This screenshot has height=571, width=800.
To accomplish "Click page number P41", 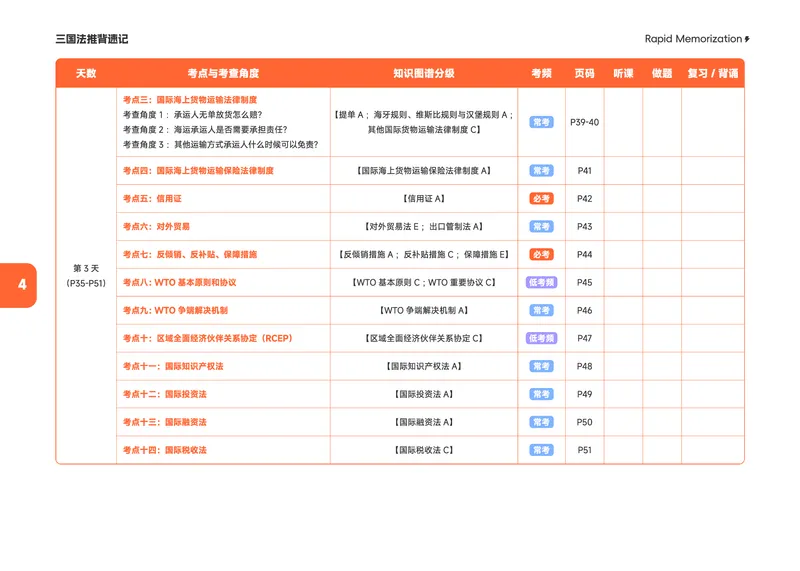I will [x=585, y=171].
